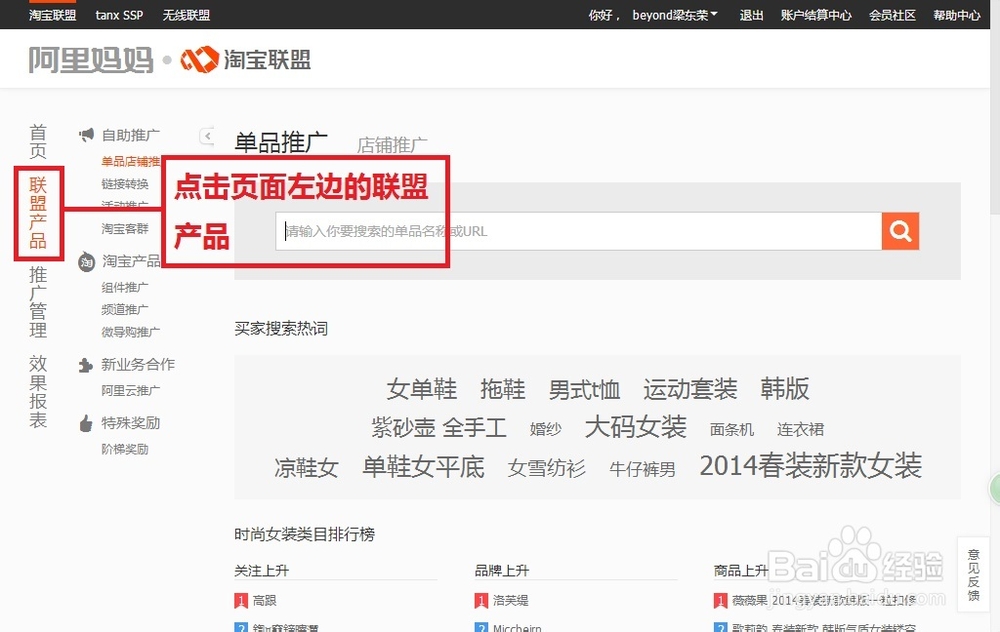The width and height of the screenshot is (1000, 632).
Task: Collapse the sidebar with the arrow icon
Action: pyautogui.click(x=207, y=136)
